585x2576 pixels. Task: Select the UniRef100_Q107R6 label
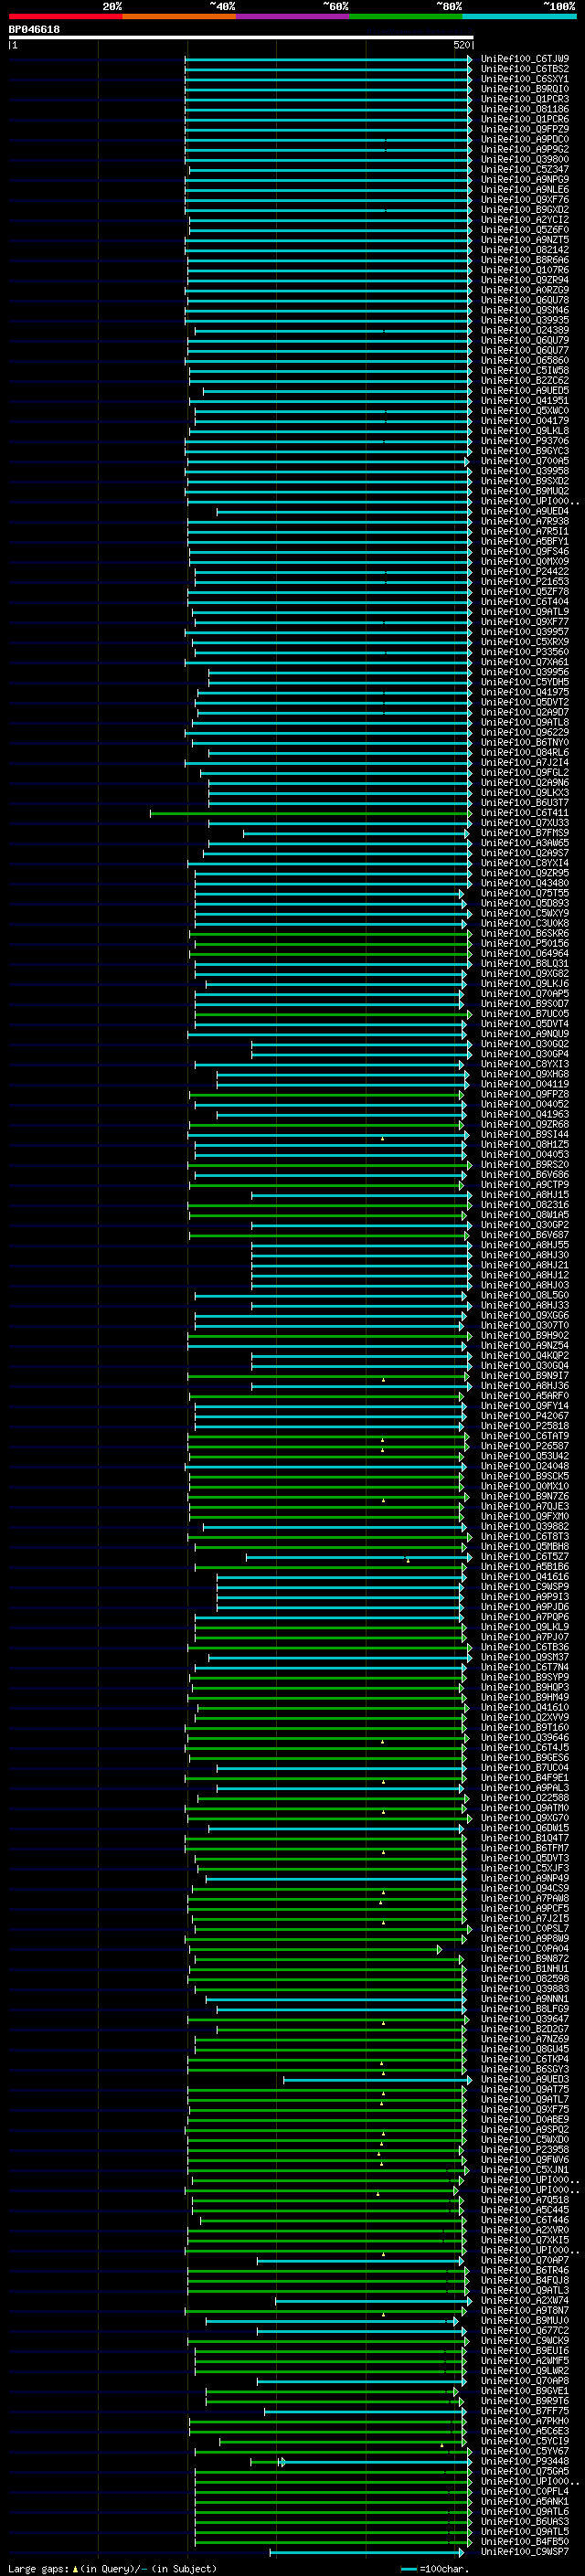tap(525, 270)
